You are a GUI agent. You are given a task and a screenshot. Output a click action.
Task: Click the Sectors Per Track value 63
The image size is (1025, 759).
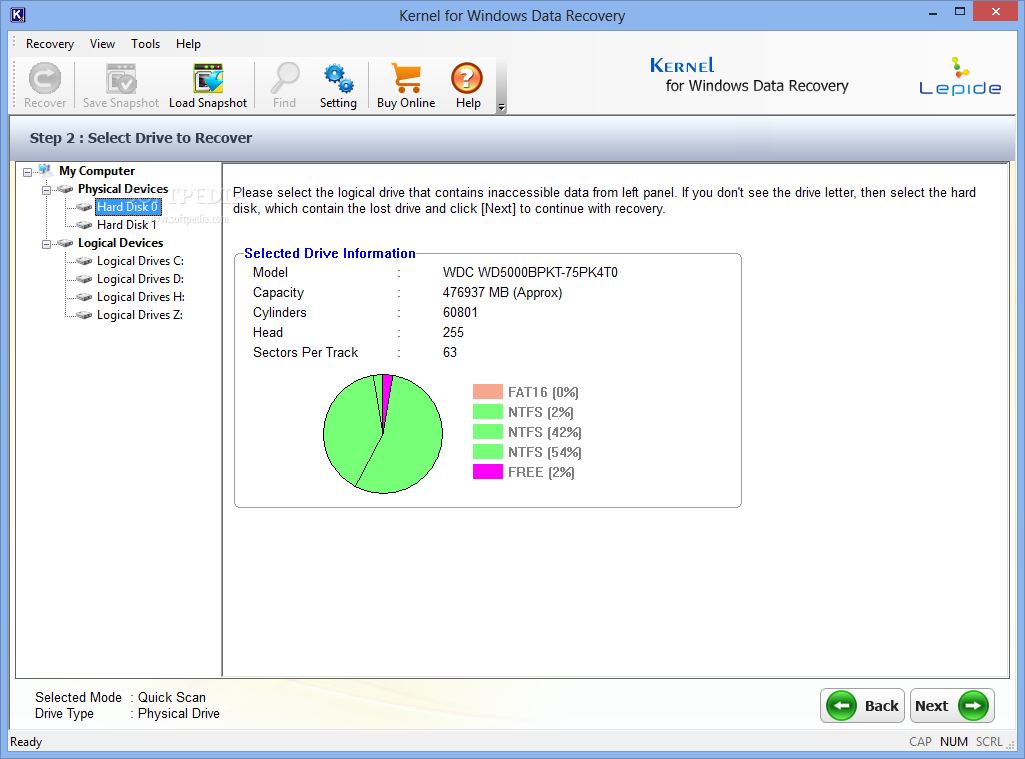[x=450, y=353]
